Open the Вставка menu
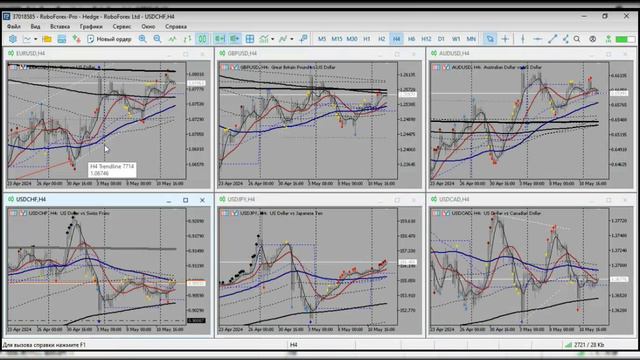 tap(60, 27)
